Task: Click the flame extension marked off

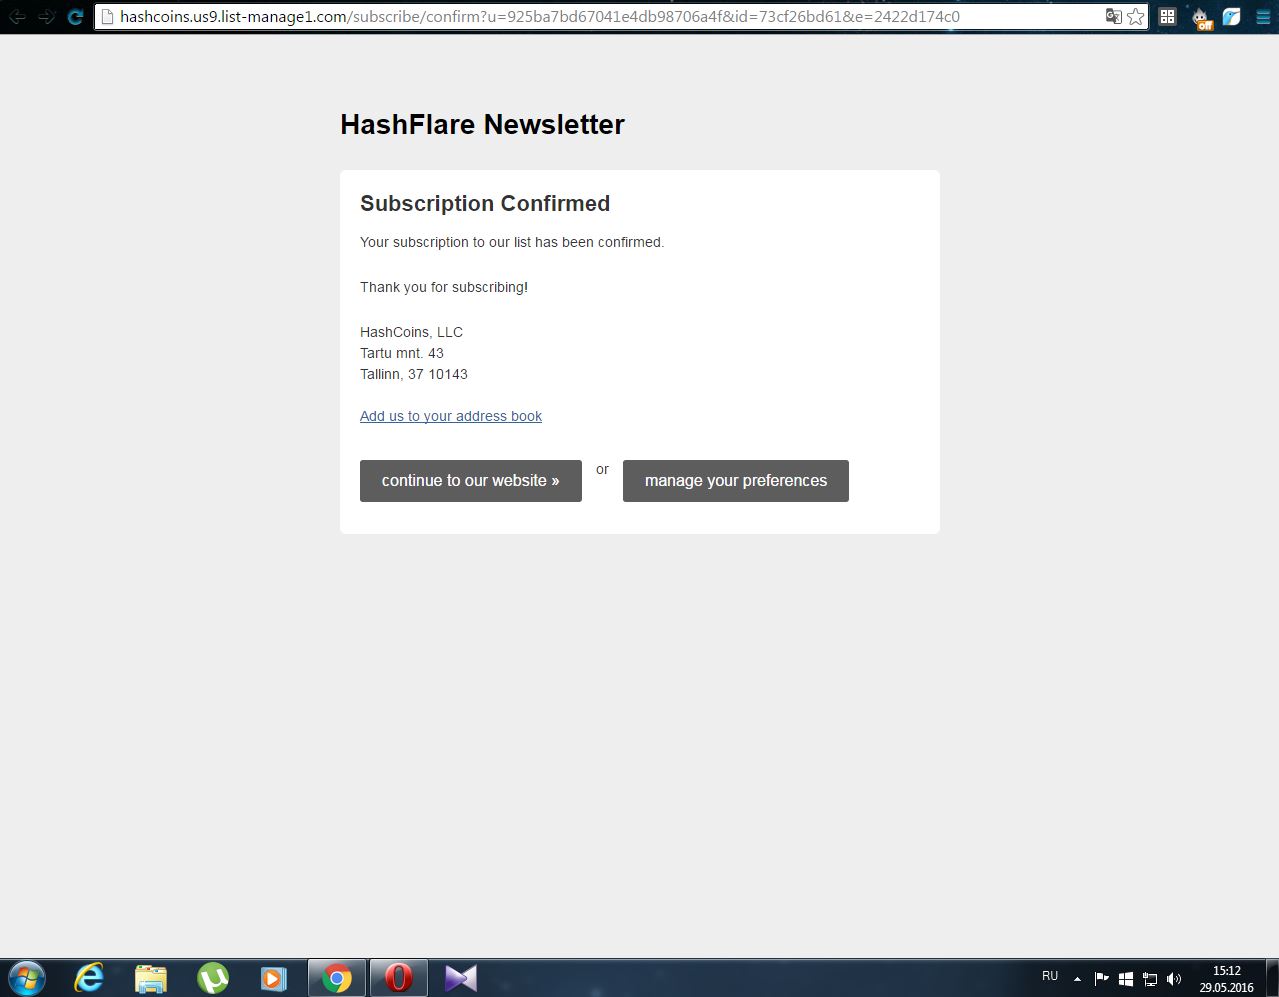Action: [1202, 17]
